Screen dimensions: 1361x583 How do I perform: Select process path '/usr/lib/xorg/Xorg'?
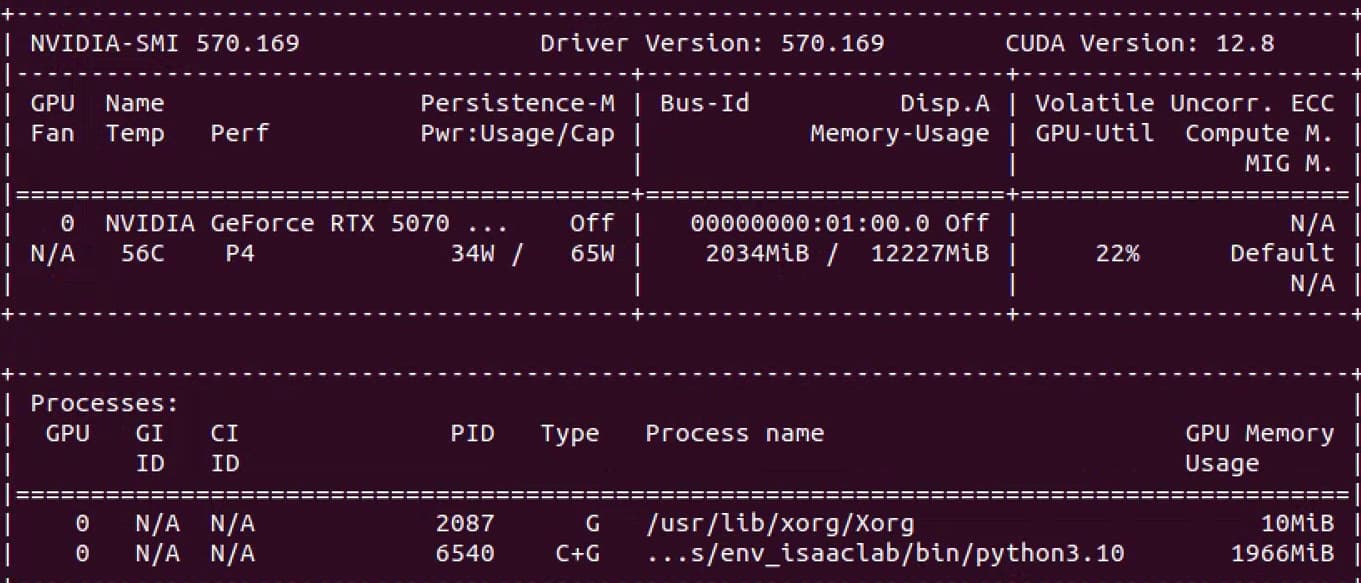780,523
